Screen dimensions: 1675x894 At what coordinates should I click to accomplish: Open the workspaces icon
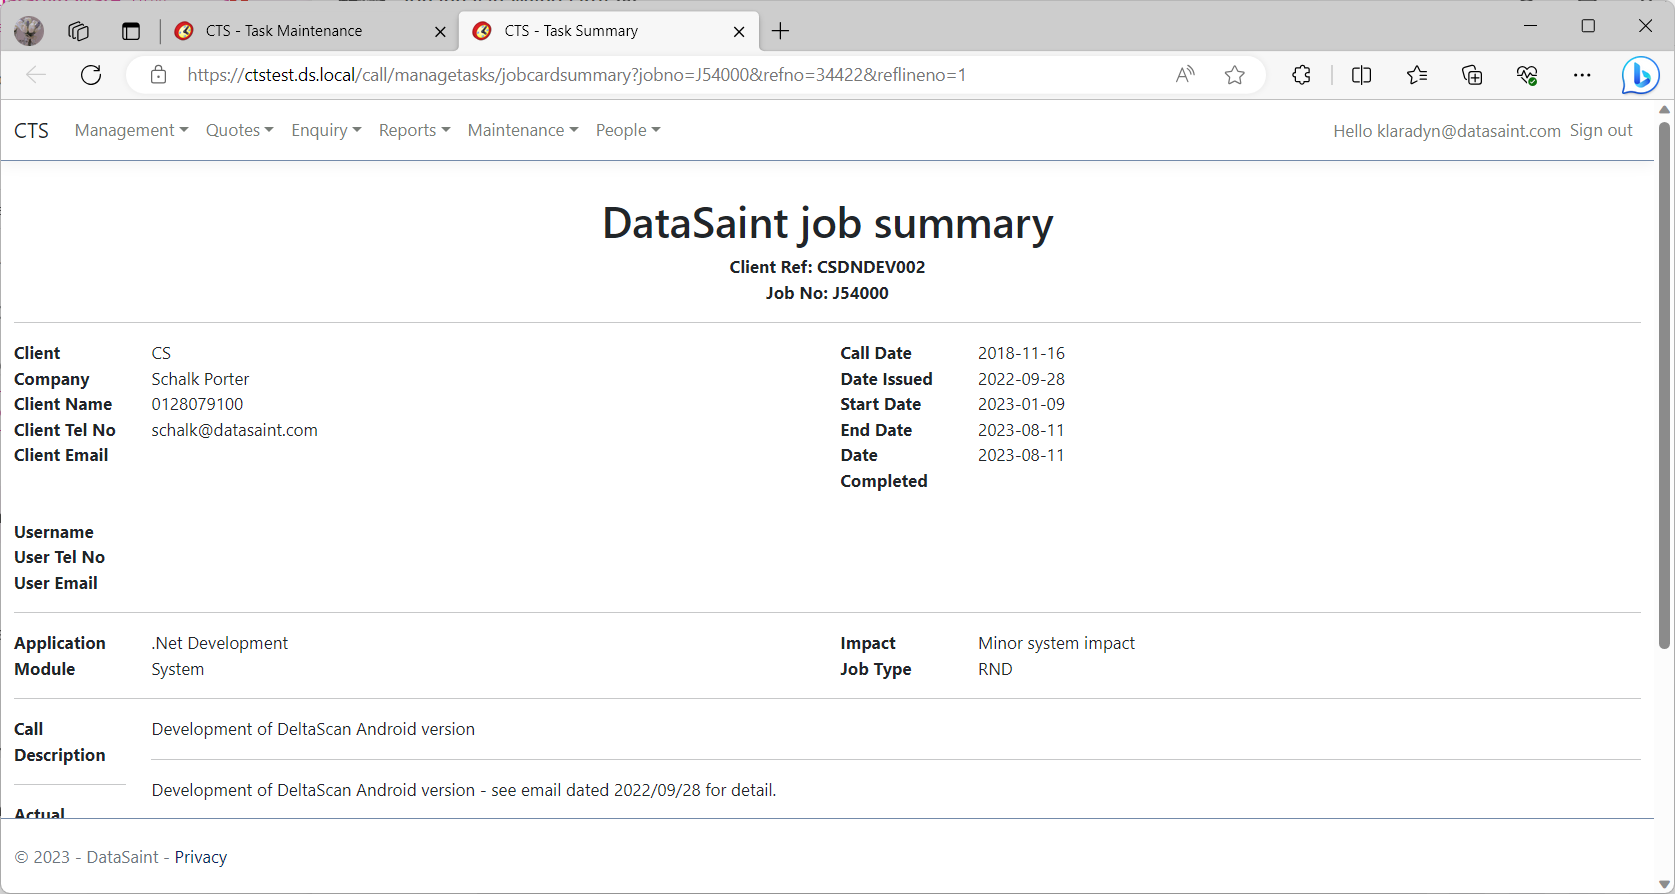click(x=79, y=31)
